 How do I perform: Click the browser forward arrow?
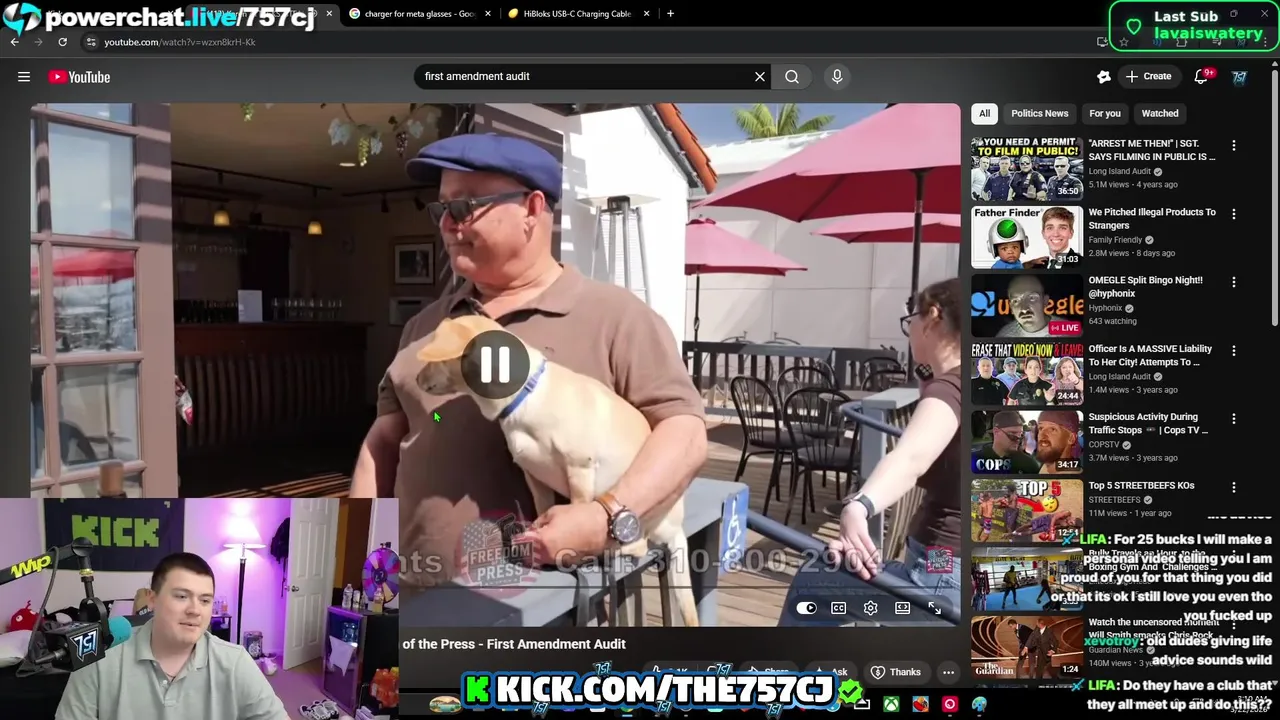(38, 42)
